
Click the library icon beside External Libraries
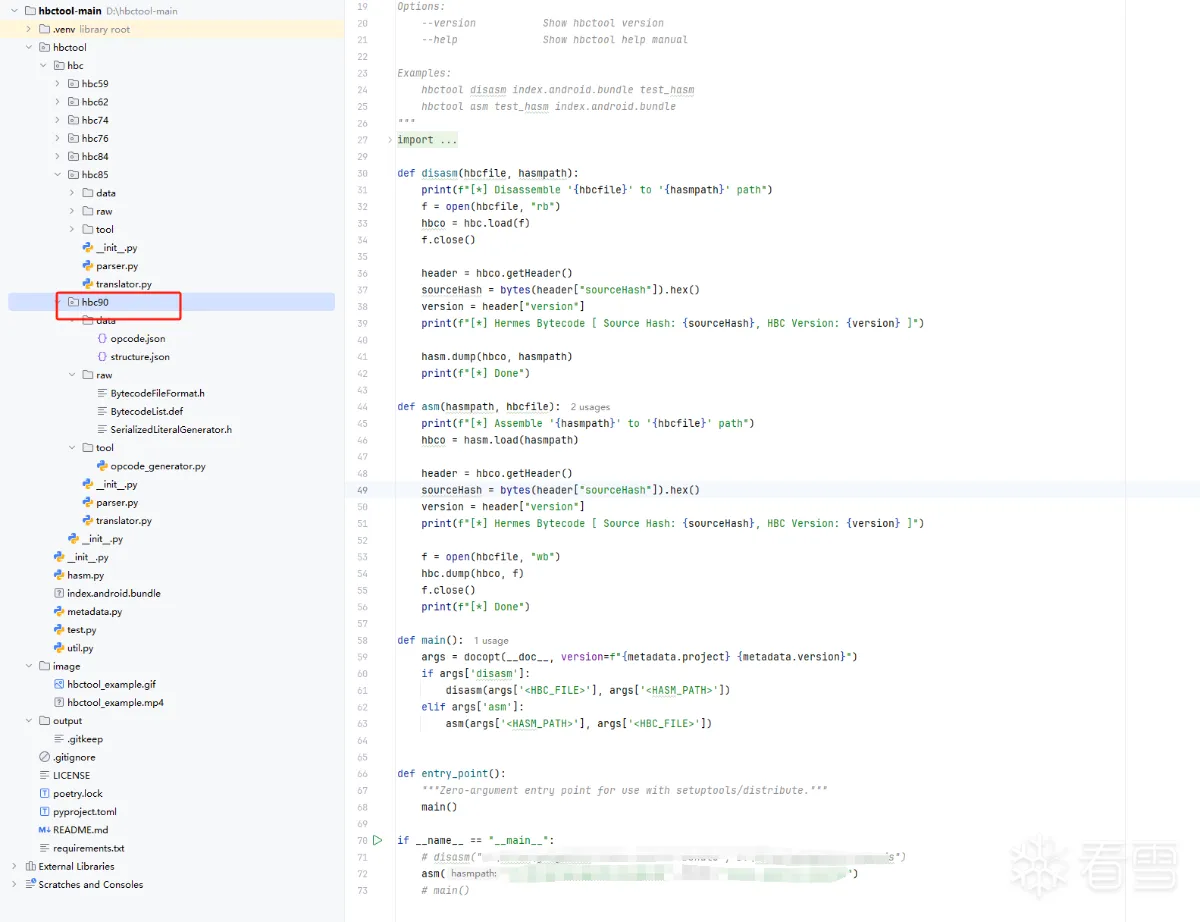tap(30, 866)
